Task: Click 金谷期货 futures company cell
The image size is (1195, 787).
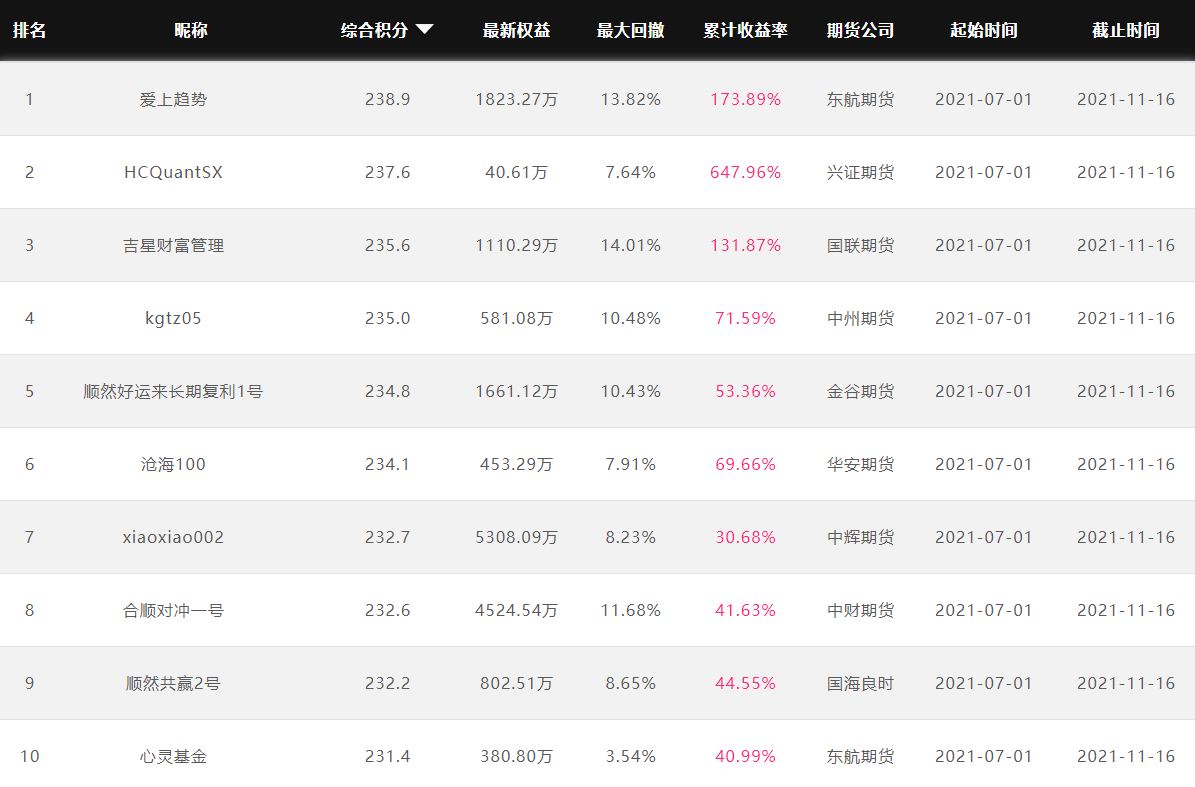Action: 860,392
